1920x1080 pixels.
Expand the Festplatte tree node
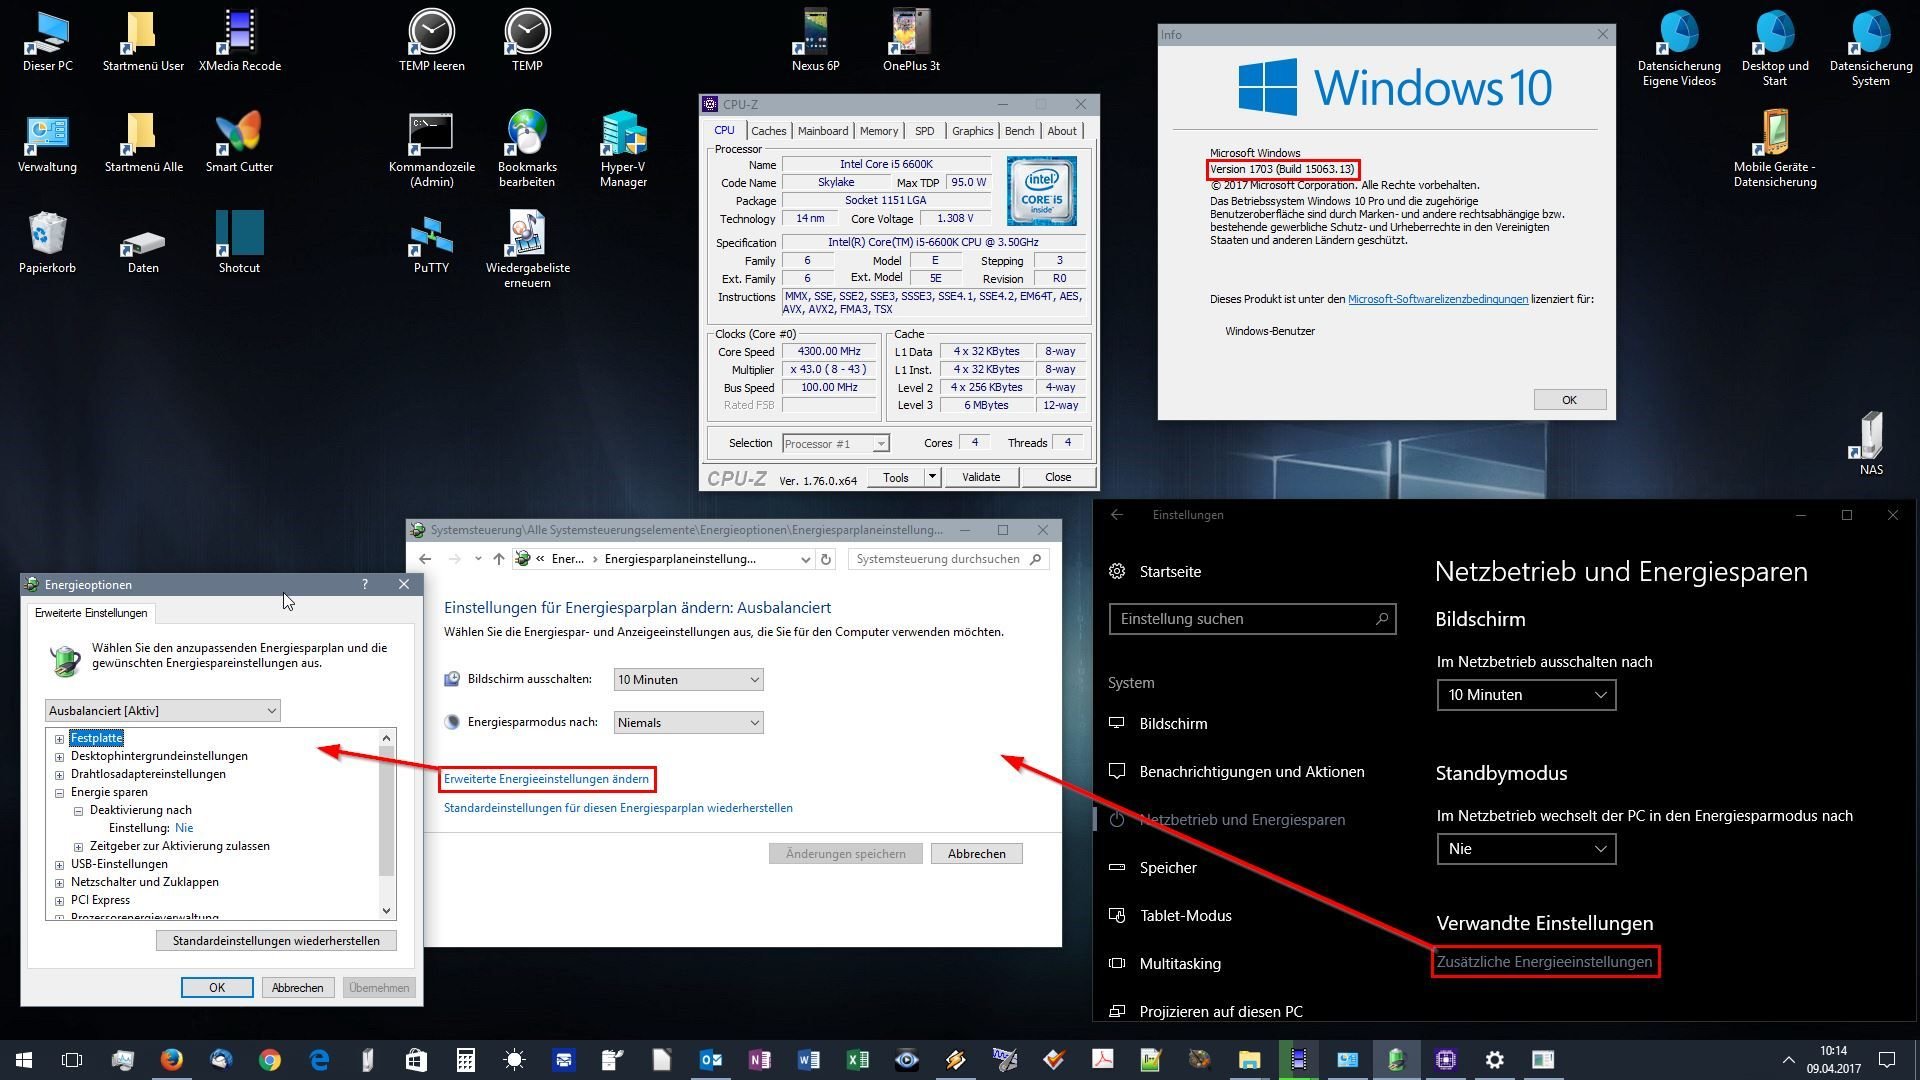coord(59,739)
